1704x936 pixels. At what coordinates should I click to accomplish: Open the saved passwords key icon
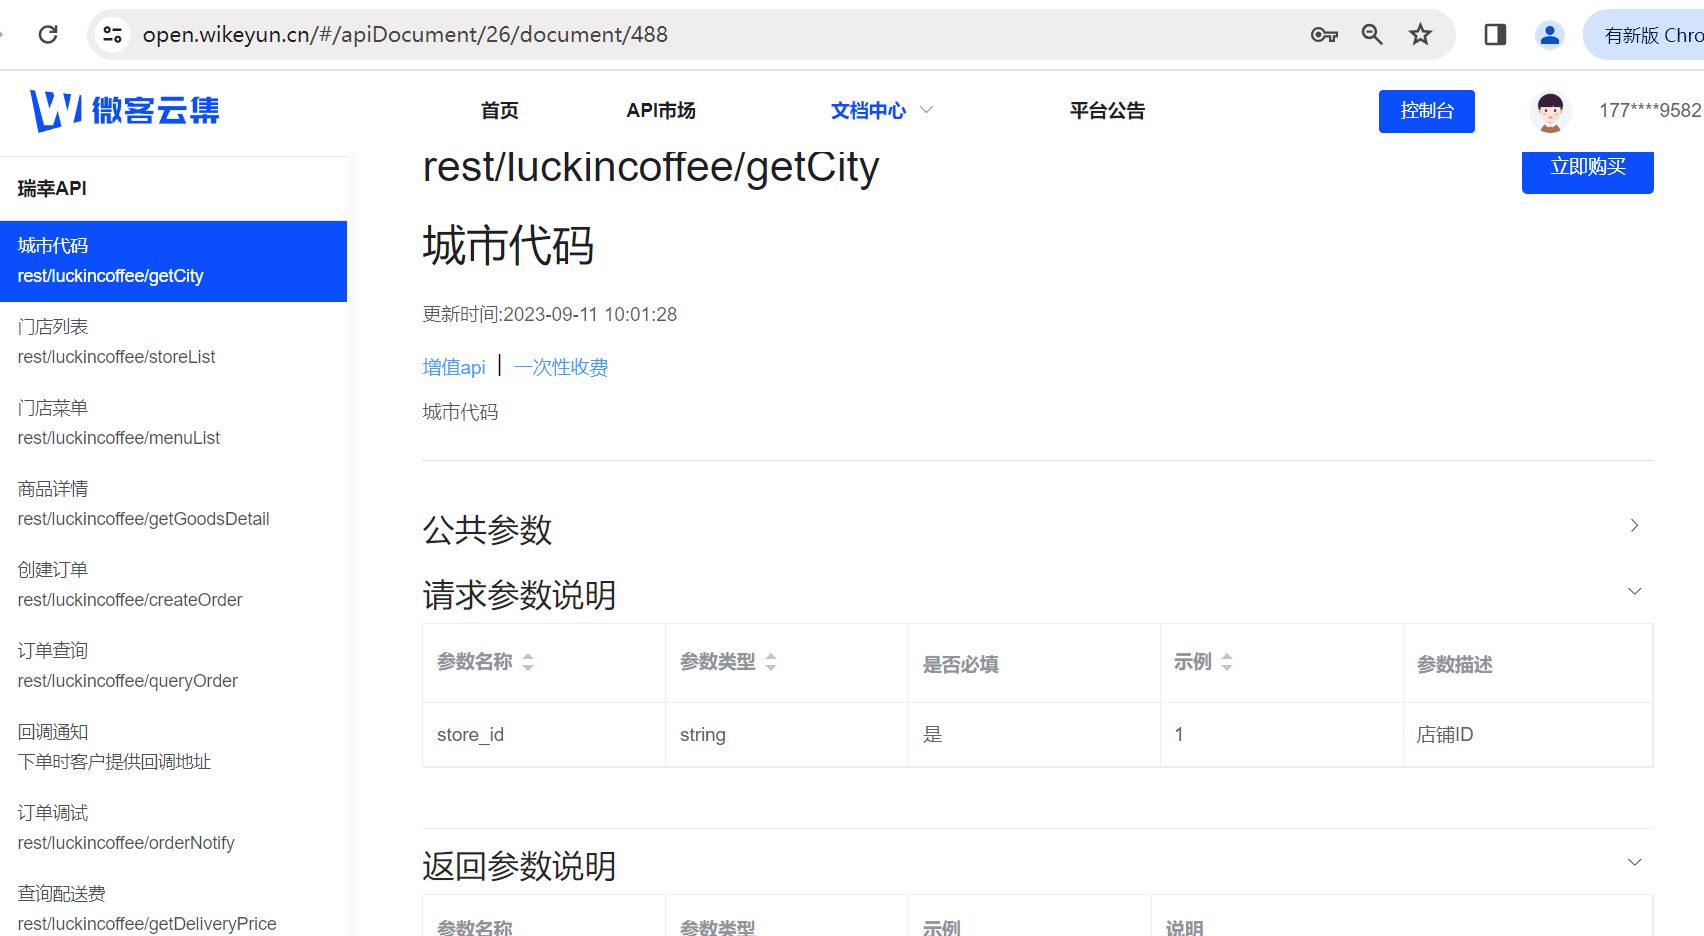(1324, 35)
